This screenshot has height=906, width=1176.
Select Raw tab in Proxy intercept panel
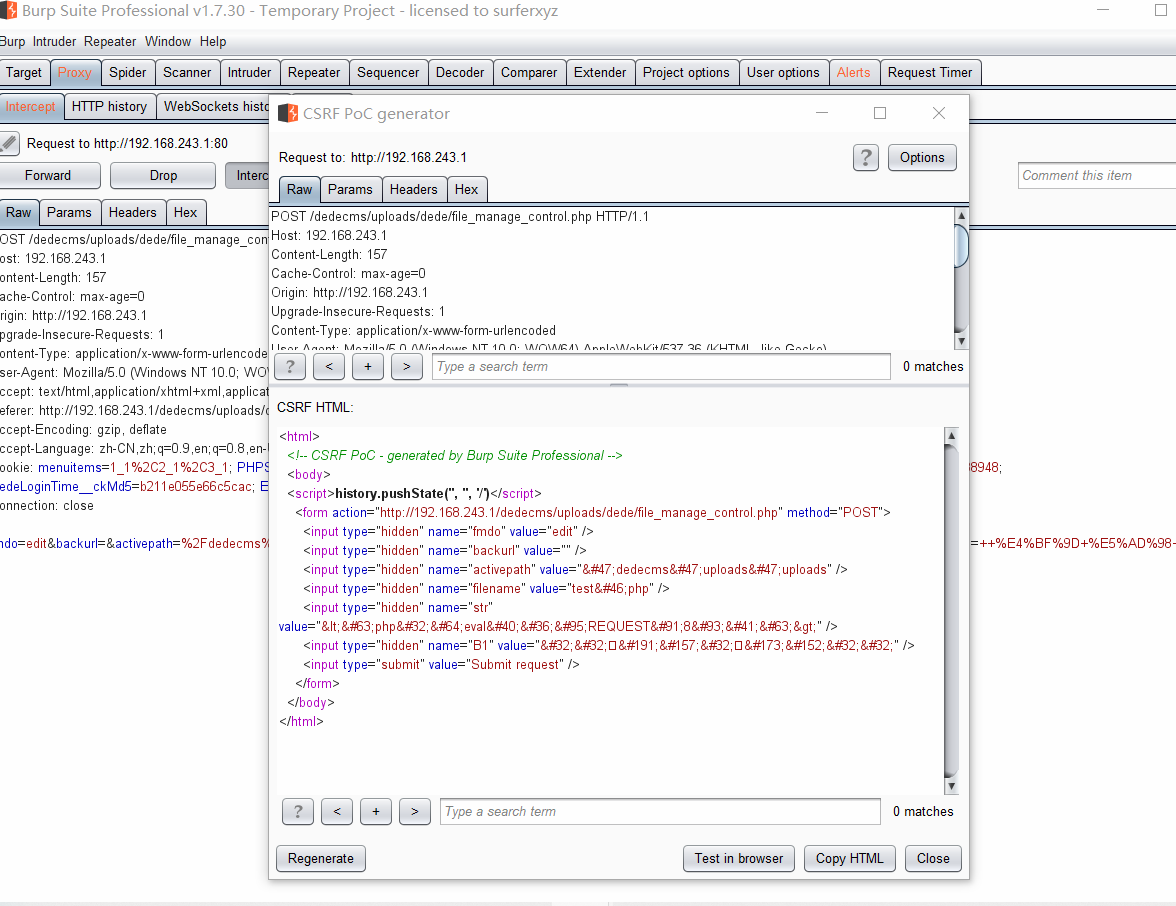(19, 212)
